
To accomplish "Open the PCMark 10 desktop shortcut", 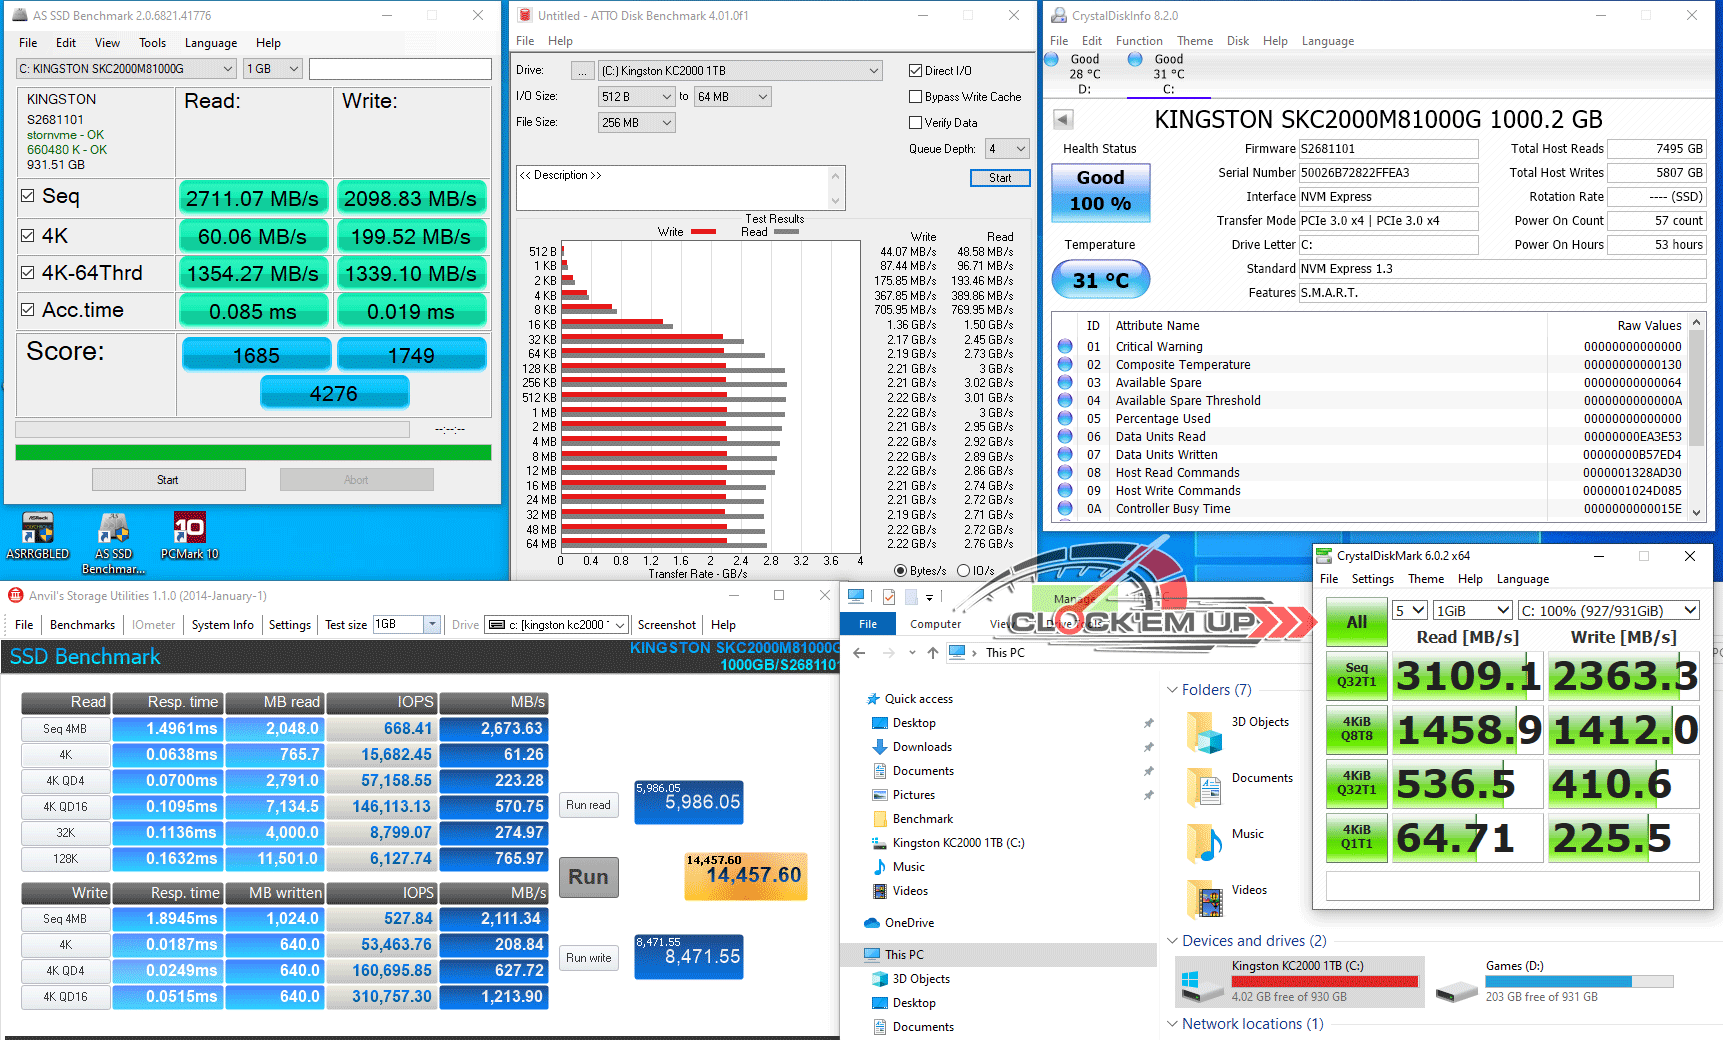I will point(189,530).
